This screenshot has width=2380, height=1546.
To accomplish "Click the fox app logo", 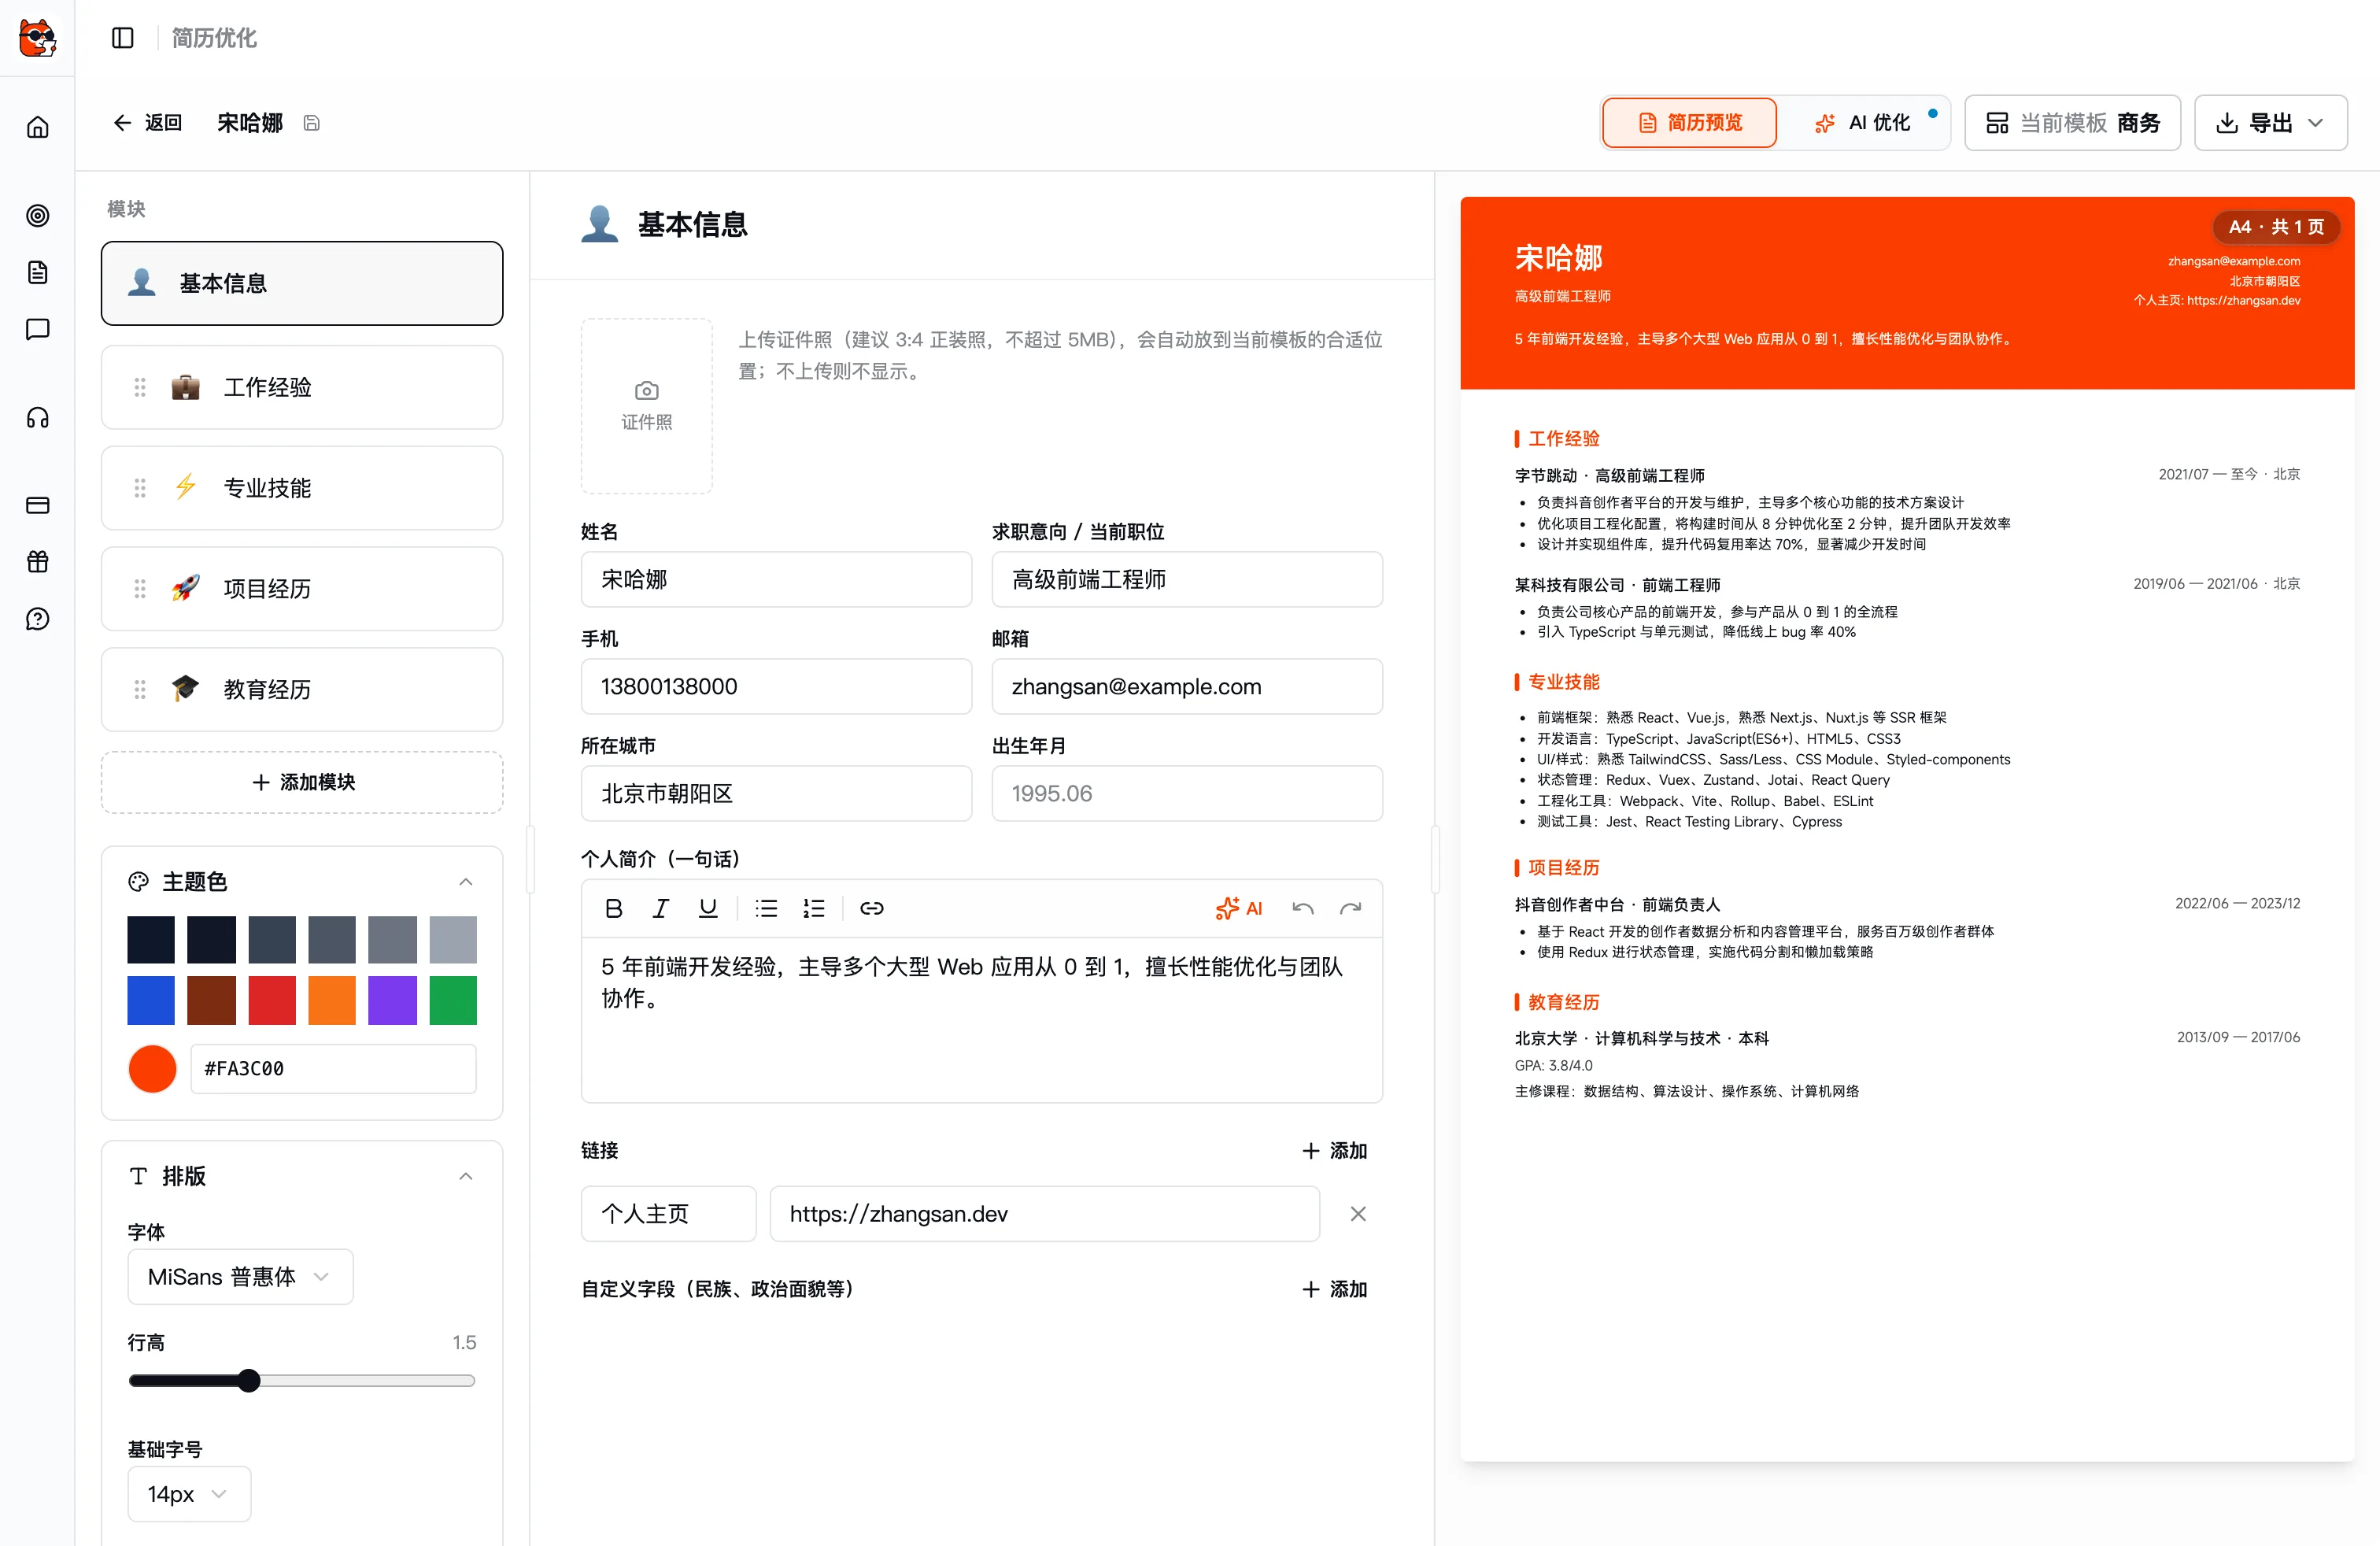I will (x=38, y=38).
